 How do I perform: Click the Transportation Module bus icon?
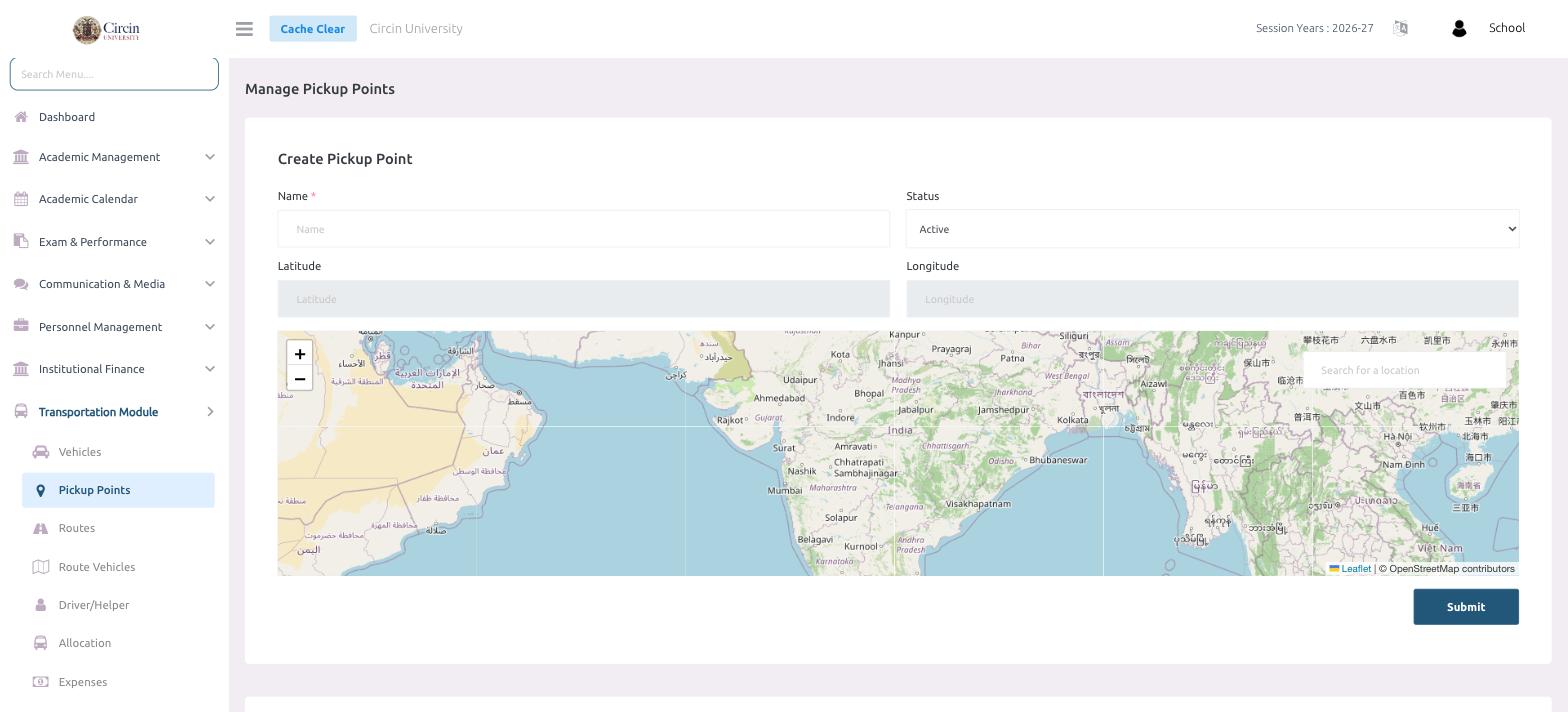[x=21, y=411]
